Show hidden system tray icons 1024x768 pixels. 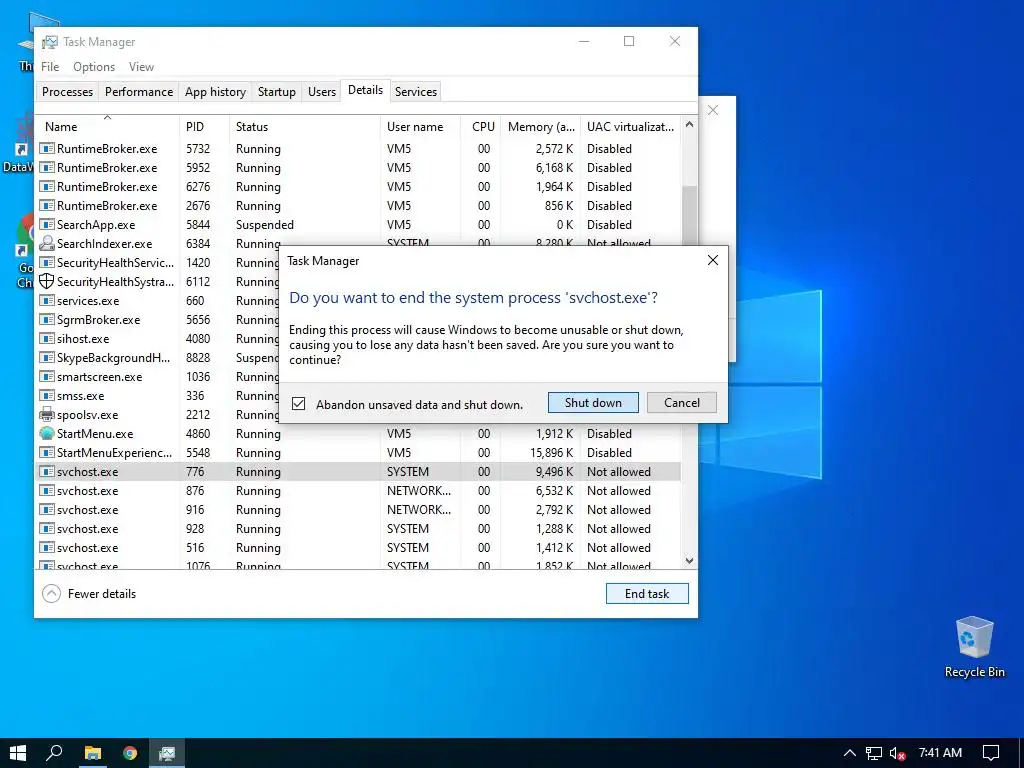pyautogui.click(x=850, y=753)
